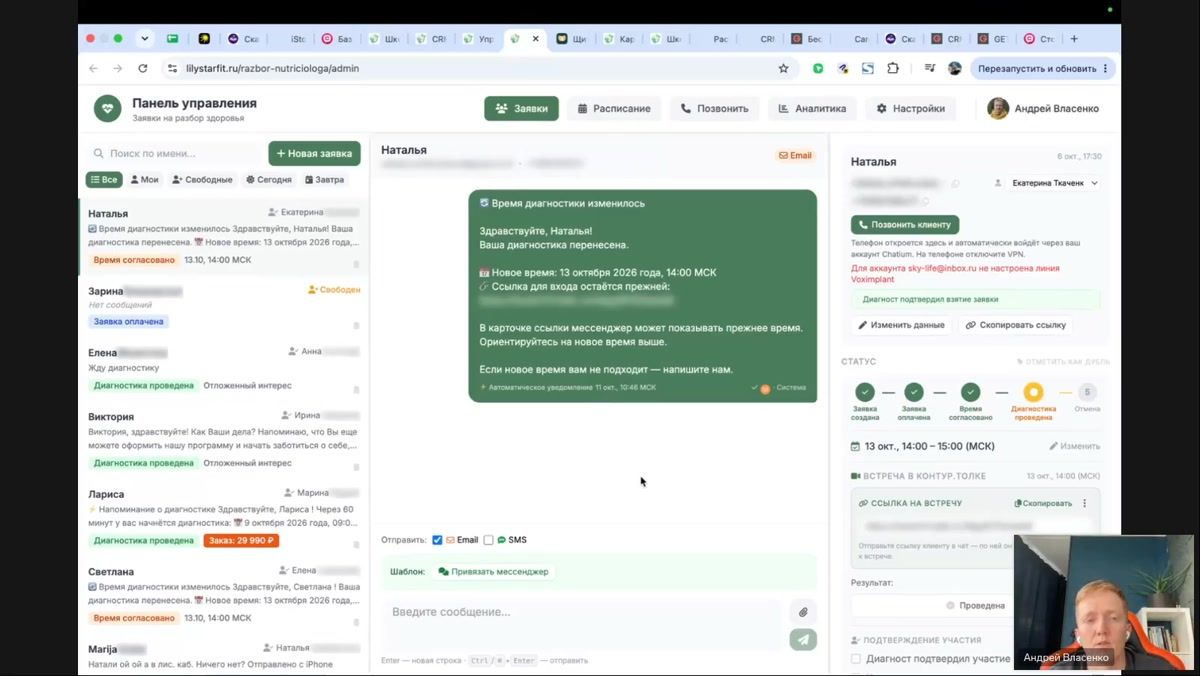The height and width of the screenshot is (676, 1200).
Task: Click Перезапустить и обновить browser button
Action: click(x=1043, y=68)
